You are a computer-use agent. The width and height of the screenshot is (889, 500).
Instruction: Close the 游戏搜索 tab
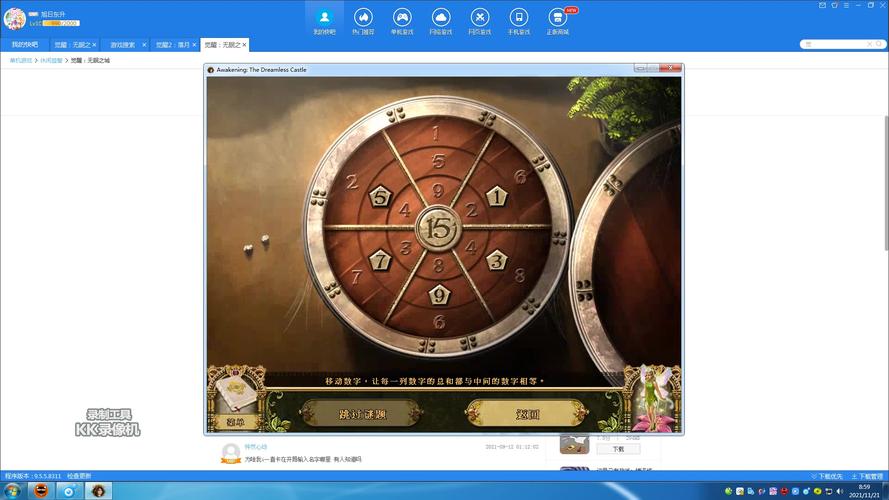pos(144,45)
